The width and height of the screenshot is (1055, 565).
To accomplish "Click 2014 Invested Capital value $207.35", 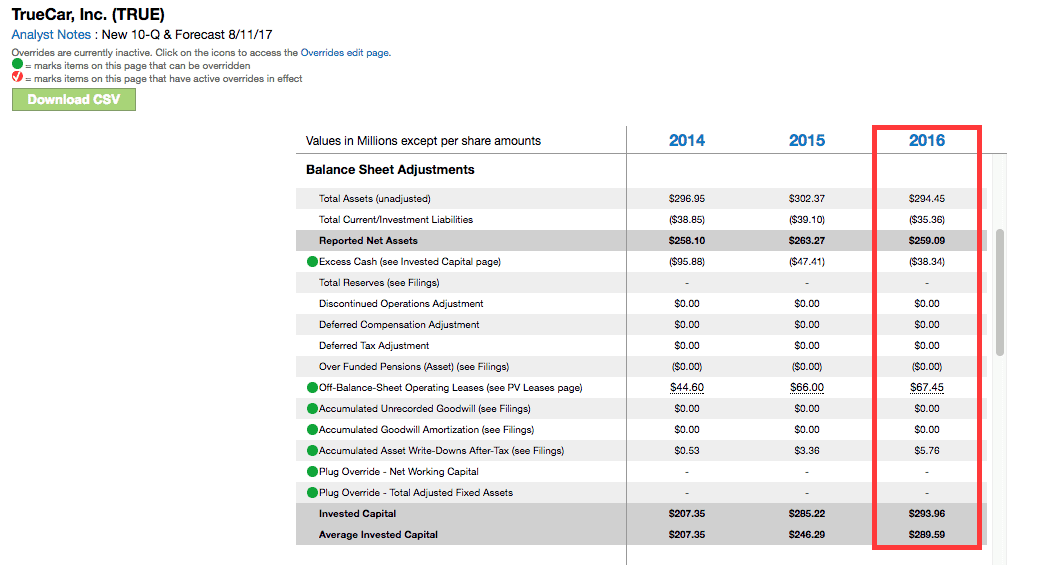I will (687, 513).
